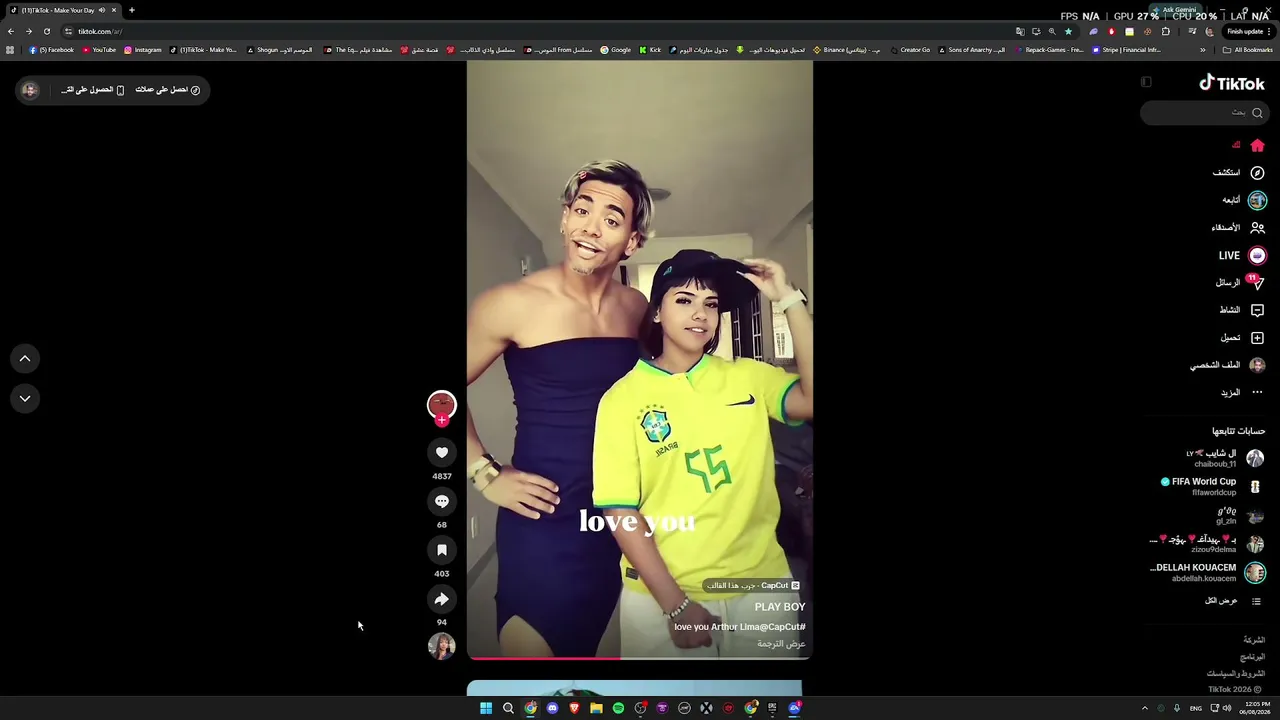Image resolution: width=1280 pixels, height=720 pixels.
Task: Open the apps grid icon in bookmarks bar
Action: 10,50
